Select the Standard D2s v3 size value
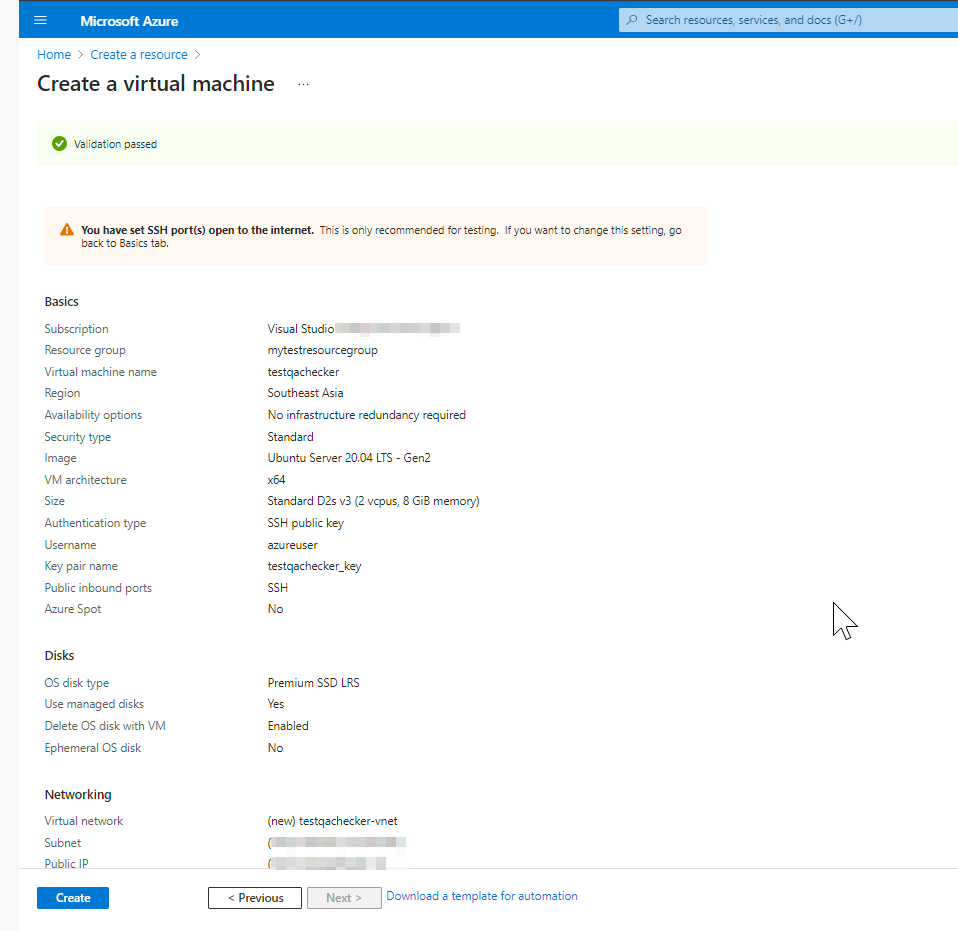 (x=373, y=501)
